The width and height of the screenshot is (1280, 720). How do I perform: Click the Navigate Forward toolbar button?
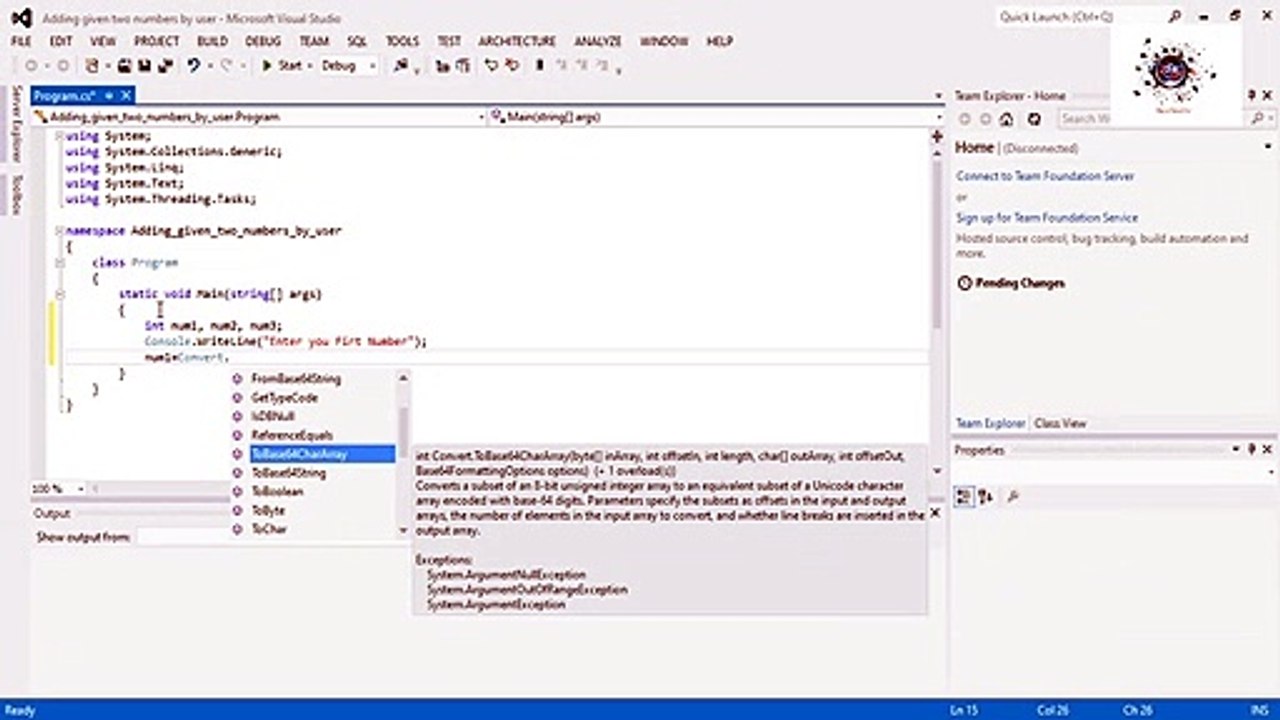[61, 66]
